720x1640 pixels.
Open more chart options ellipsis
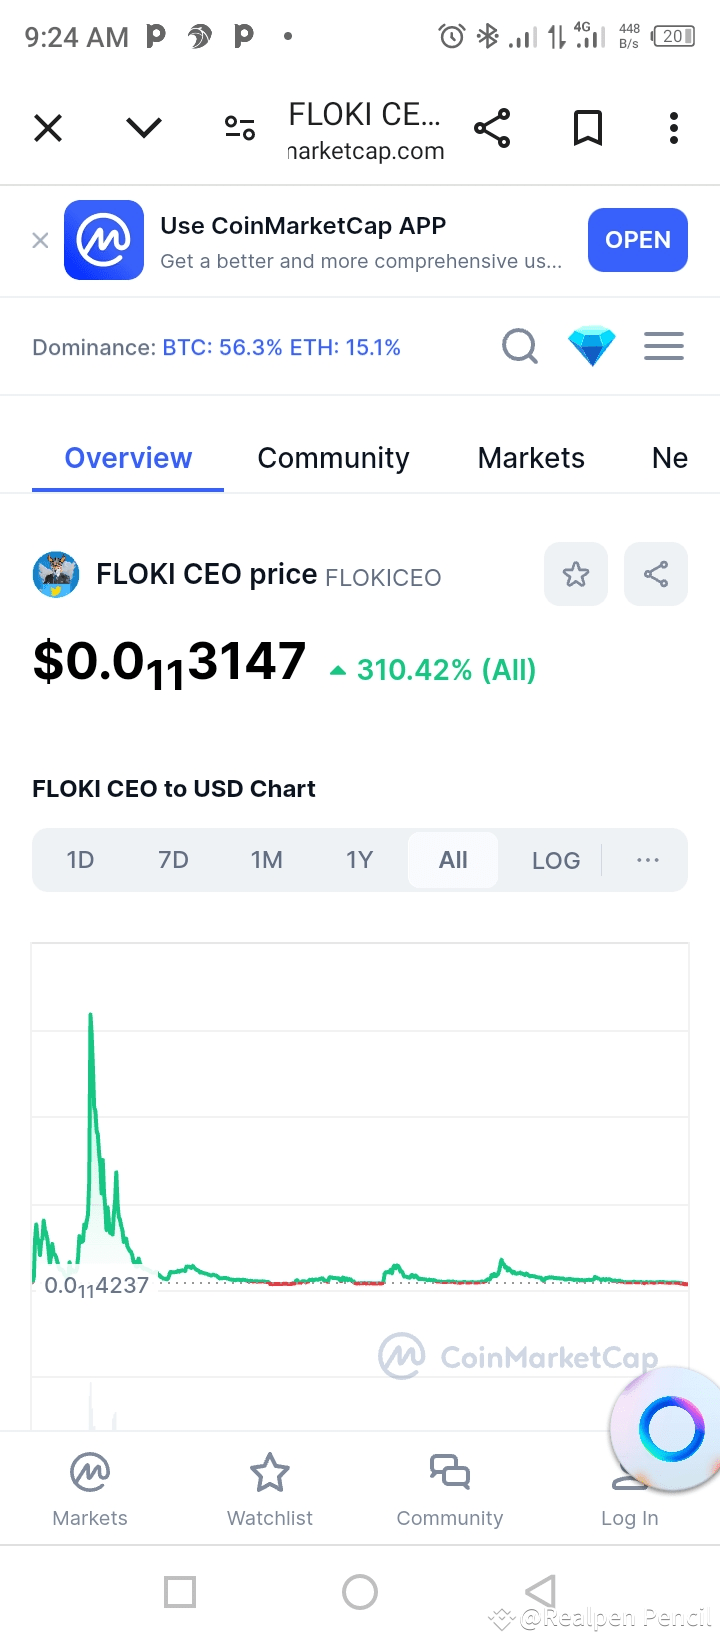coord(648,860)
